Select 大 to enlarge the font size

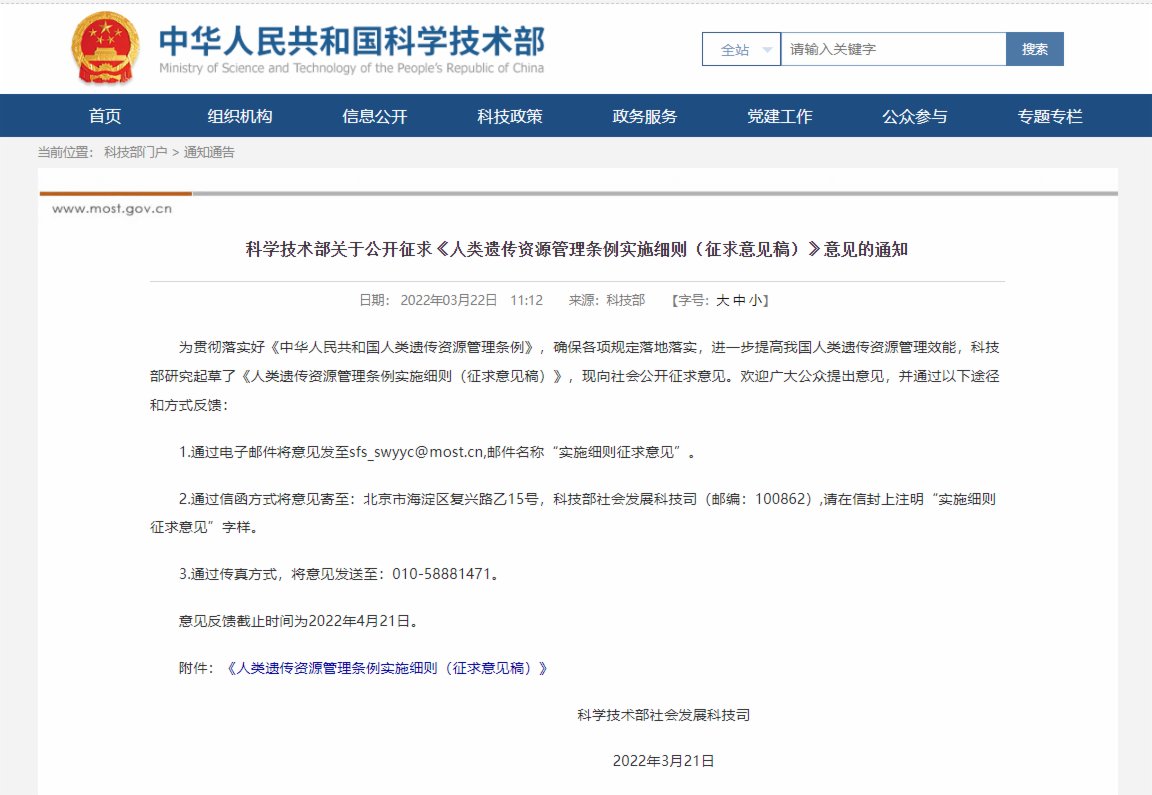722,300
